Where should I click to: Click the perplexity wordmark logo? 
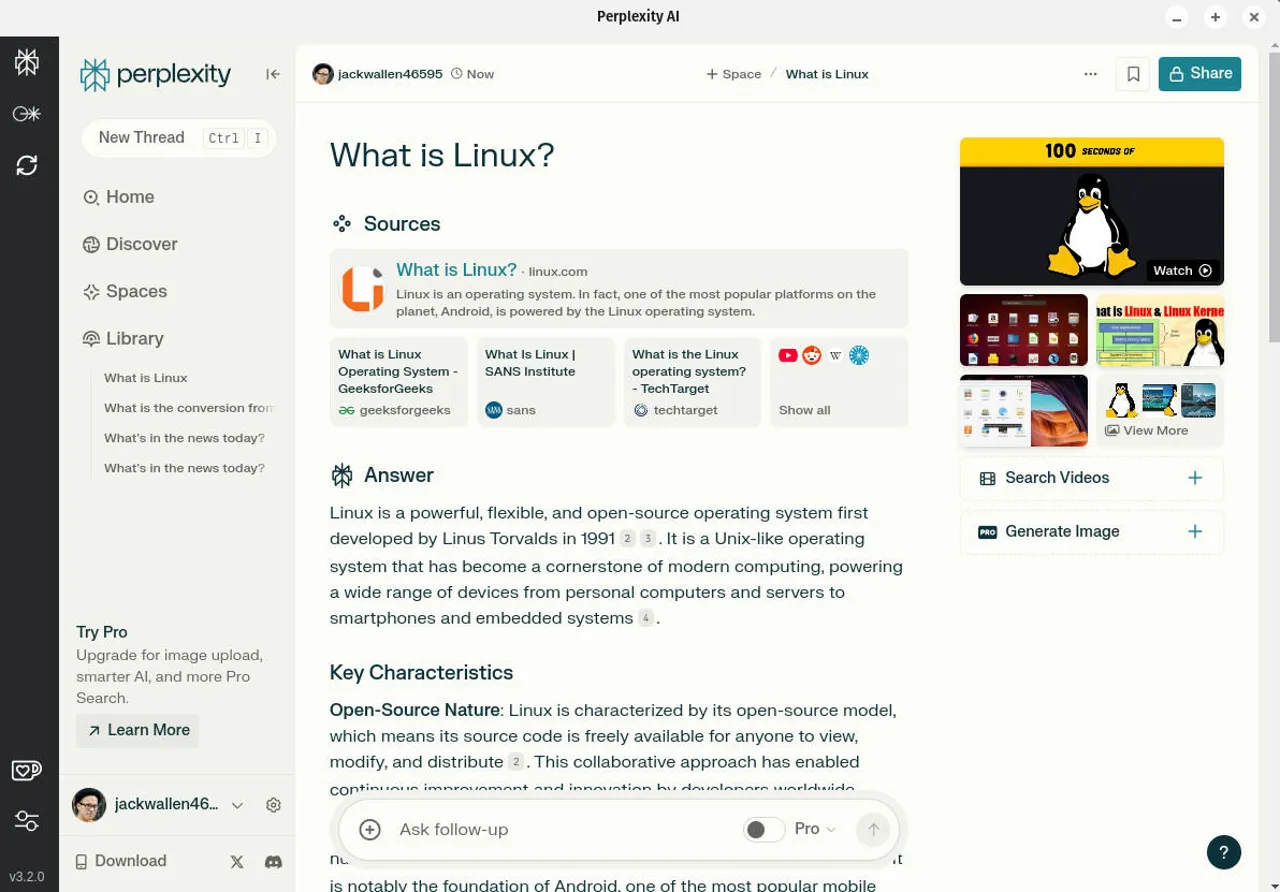point(155,74)
